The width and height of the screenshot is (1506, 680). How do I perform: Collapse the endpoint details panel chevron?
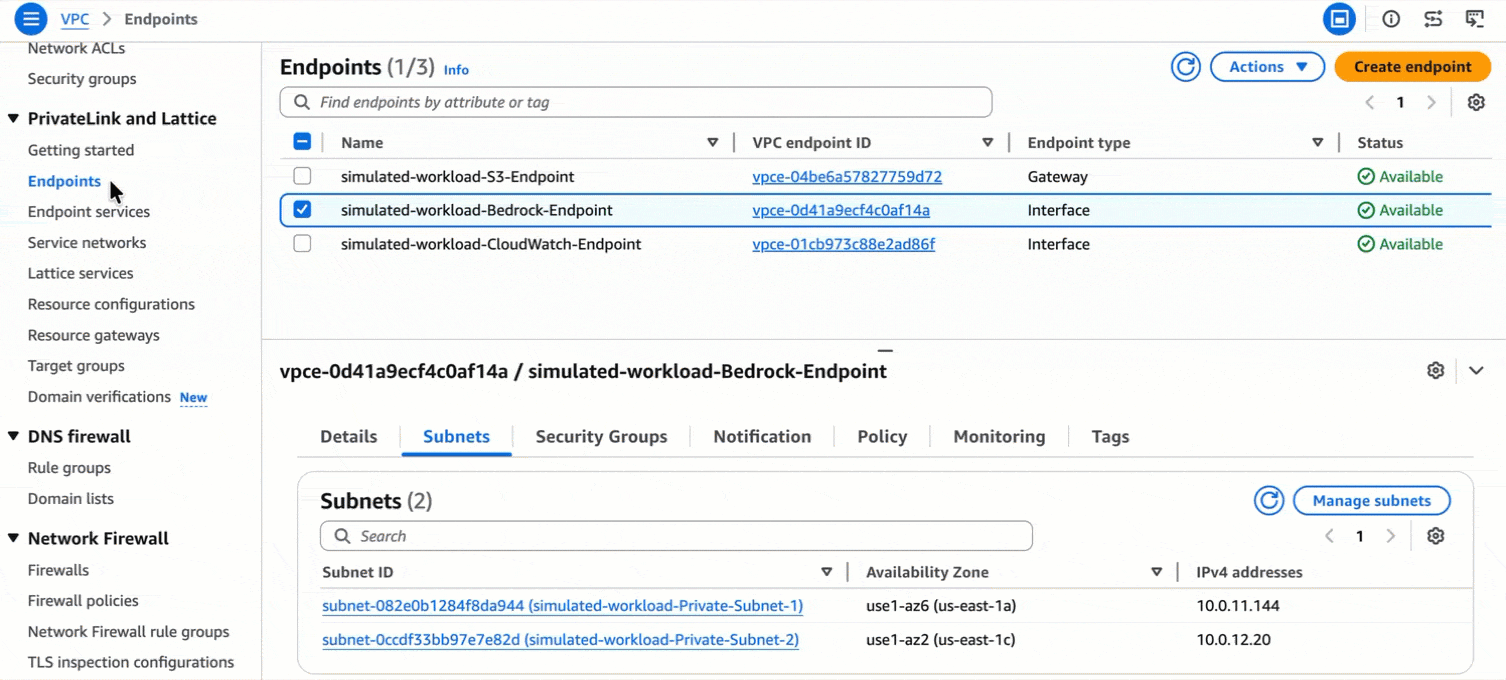(1476, 371)
